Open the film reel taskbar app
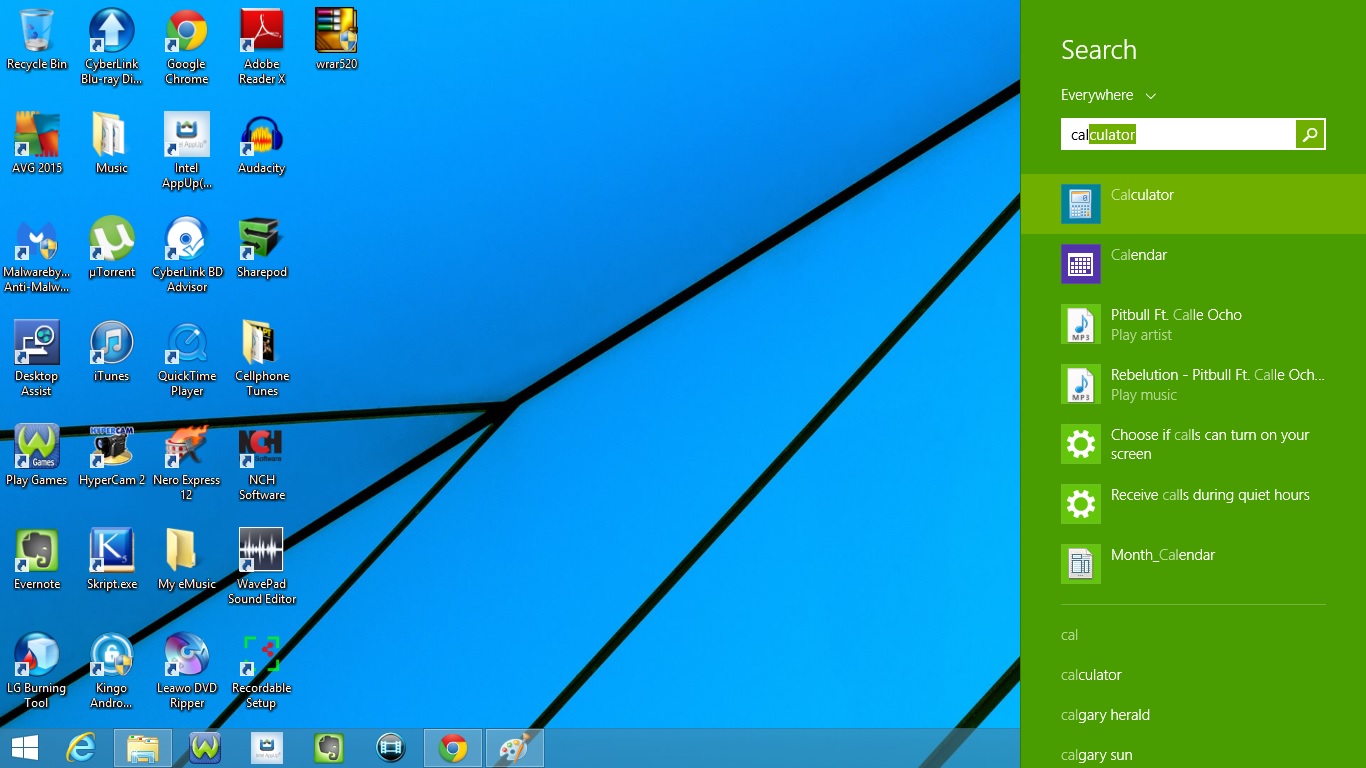 (x=391, y=748)
